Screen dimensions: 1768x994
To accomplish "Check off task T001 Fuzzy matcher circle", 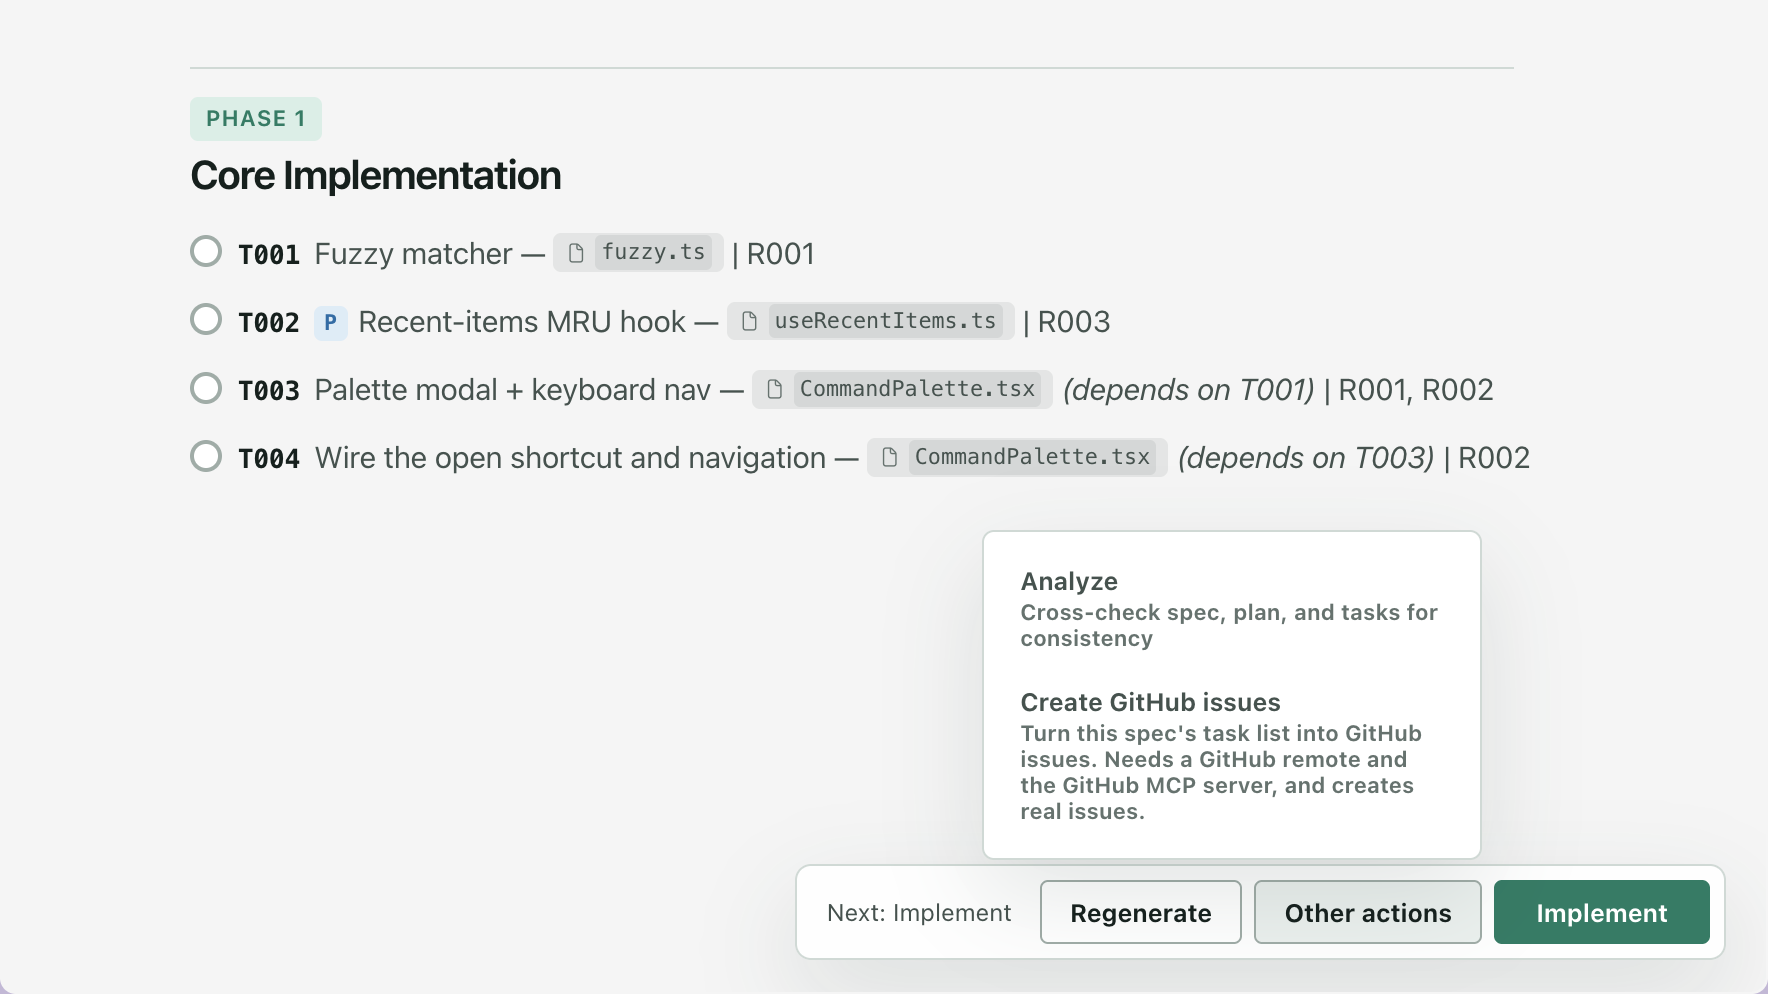I will pos(206,251).
